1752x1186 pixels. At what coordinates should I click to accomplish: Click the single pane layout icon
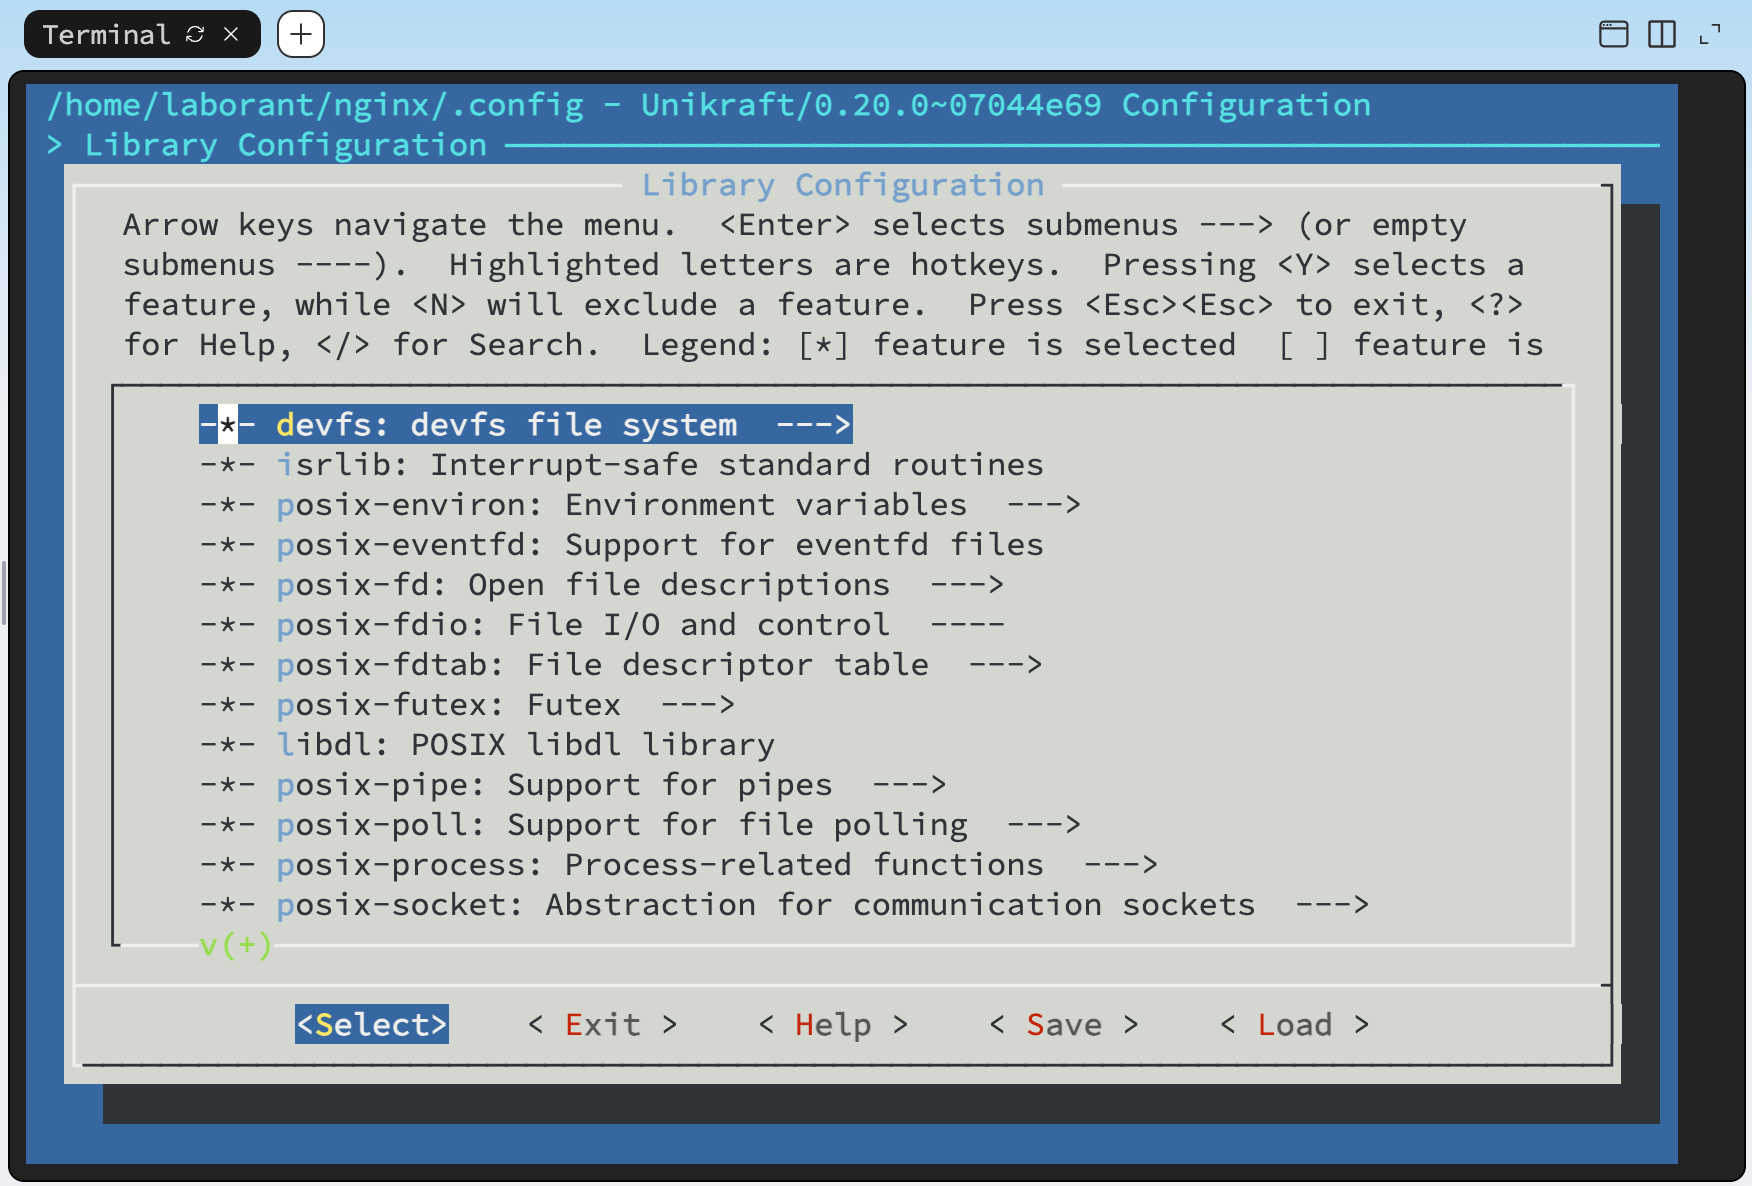click(1614, 33)
